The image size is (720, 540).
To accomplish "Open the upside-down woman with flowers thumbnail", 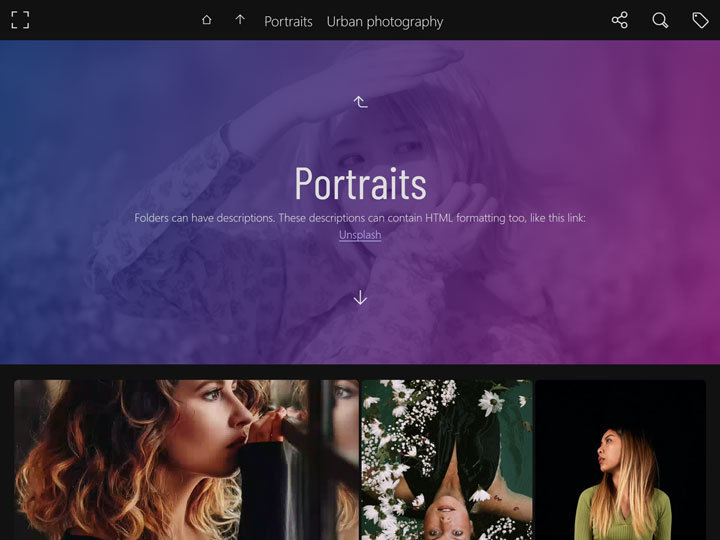I will click(447, 460).
